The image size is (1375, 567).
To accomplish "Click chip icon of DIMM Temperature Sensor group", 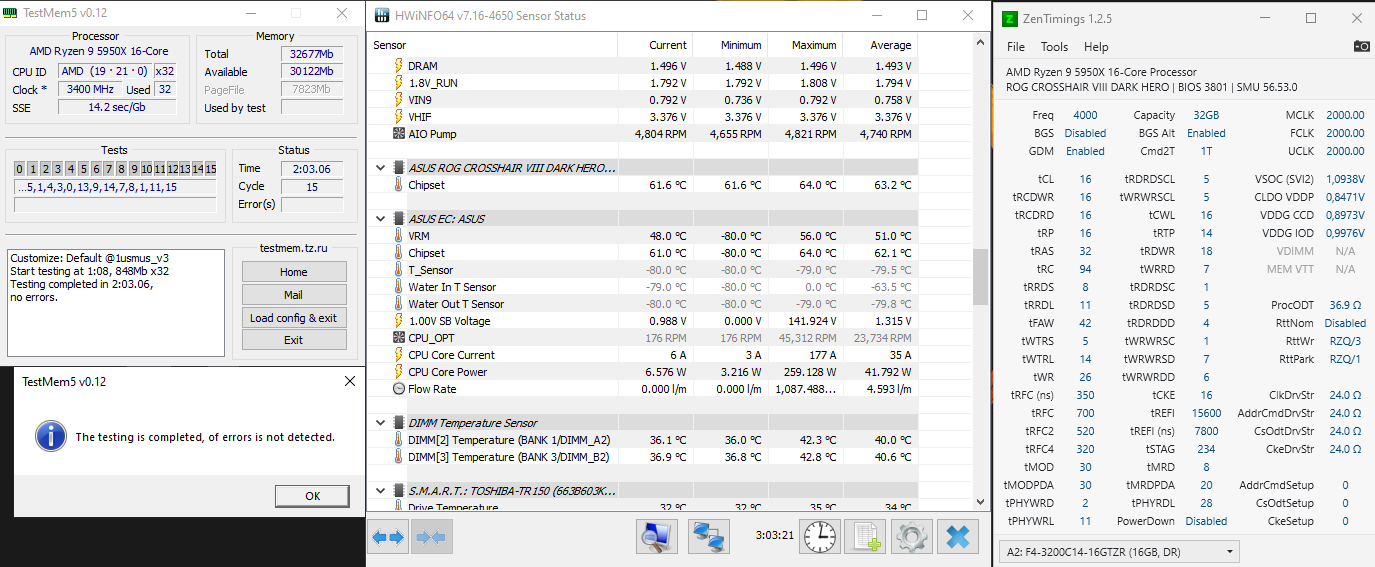I will pyautogui.click(x=398, y=423).
